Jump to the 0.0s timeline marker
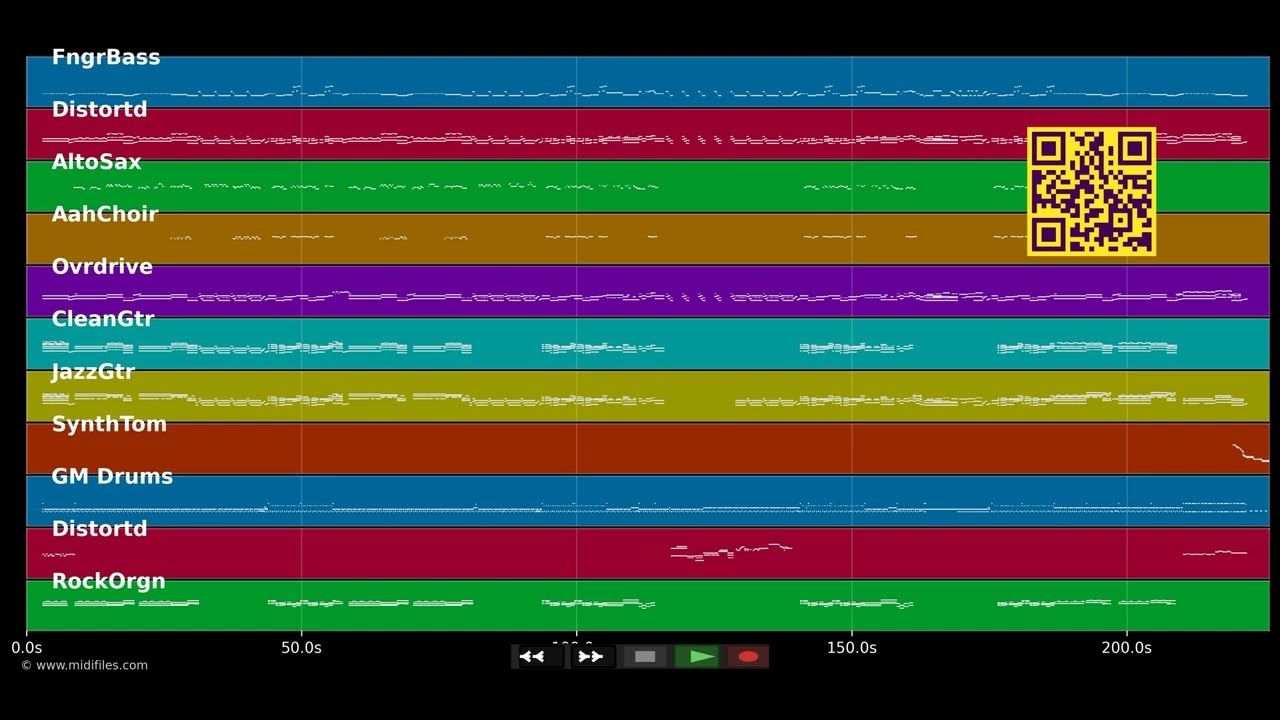 (x=27, y=648)
